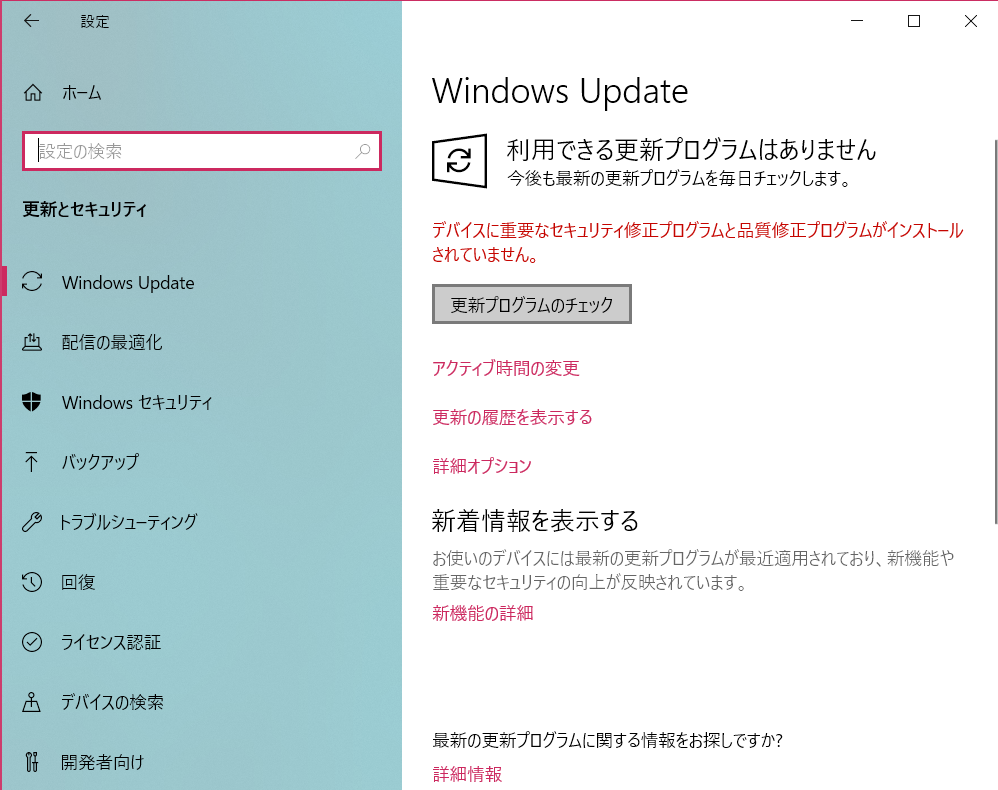Click the large update status icon
998x790 pixels.
click(x=460, y=160)
